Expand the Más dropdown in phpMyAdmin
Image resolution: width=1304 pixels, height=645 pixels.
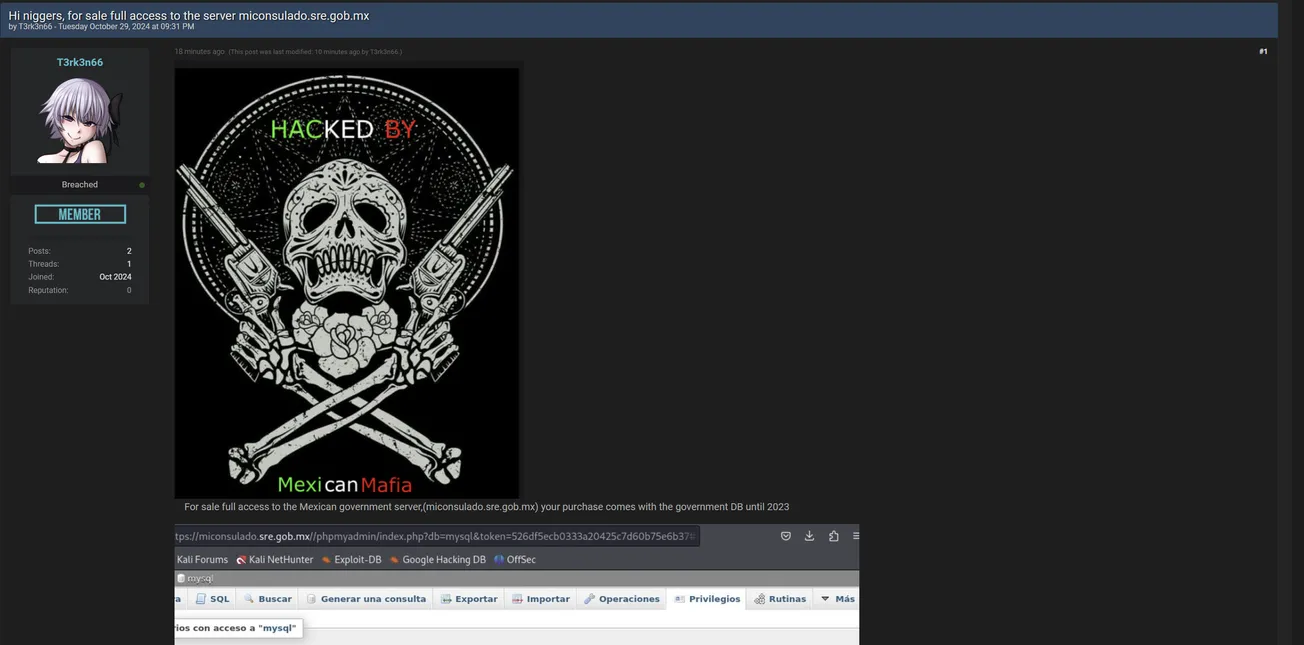pyautogui.click(x=838, y=599)
